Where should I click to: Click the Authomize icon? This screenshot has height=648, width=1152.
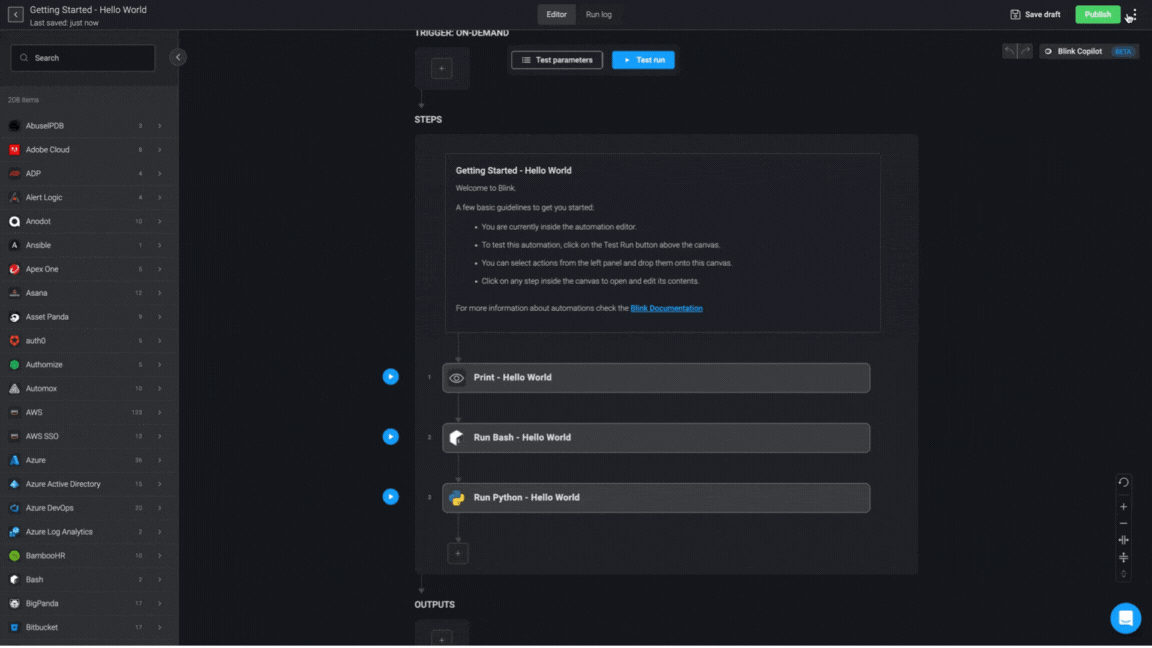[14, 364]
